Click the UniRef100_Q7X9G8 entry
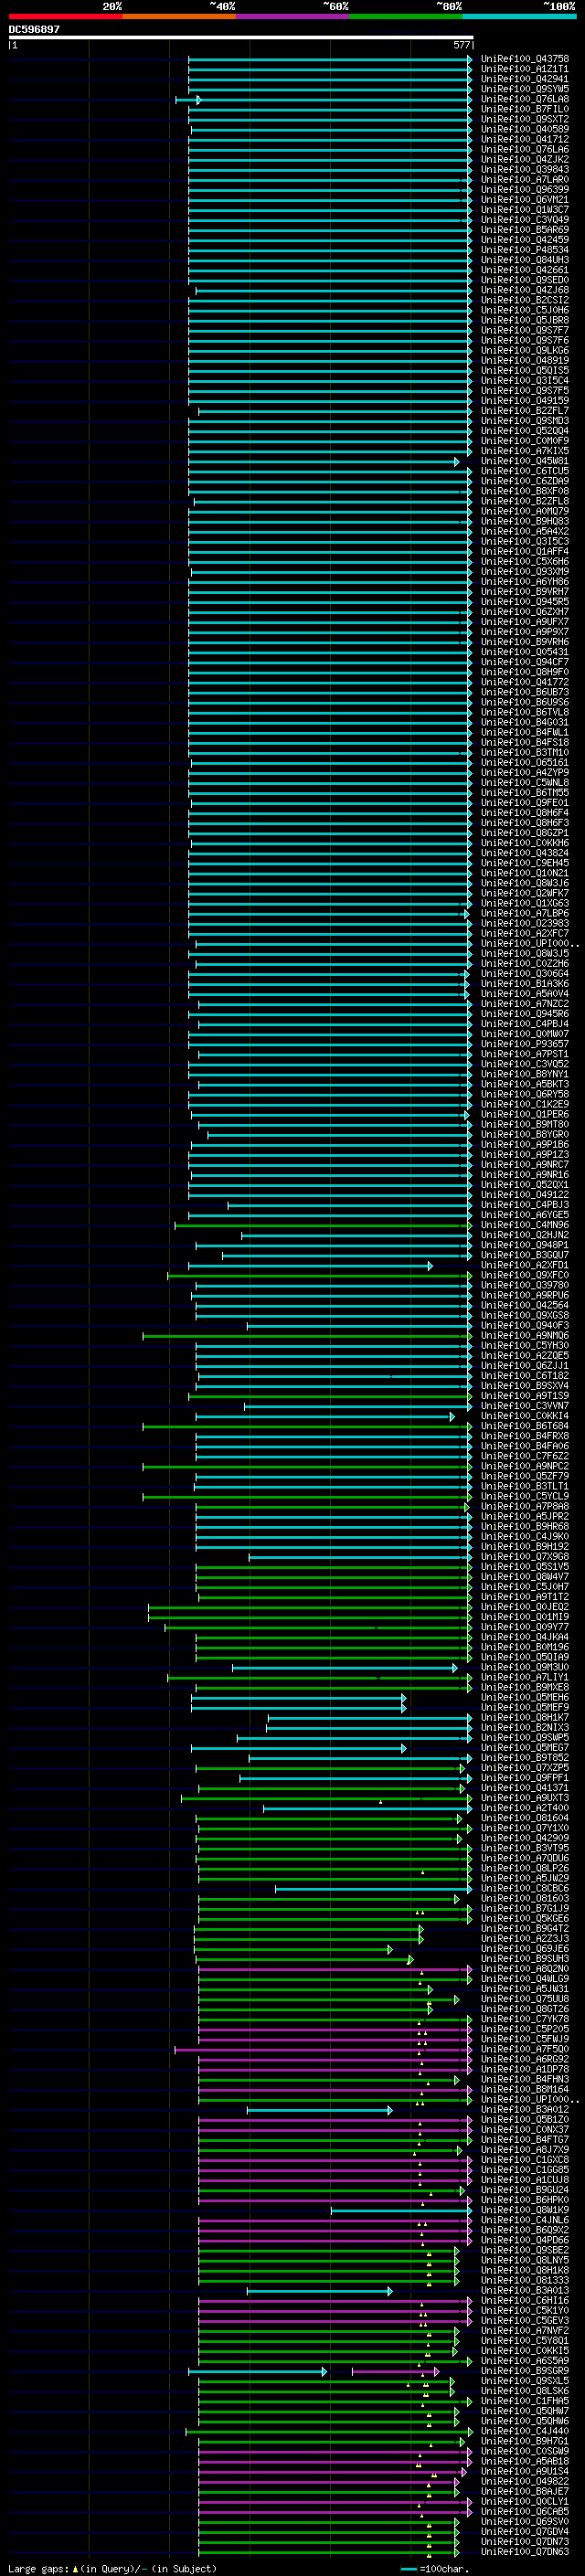 tap(525, 1556)
